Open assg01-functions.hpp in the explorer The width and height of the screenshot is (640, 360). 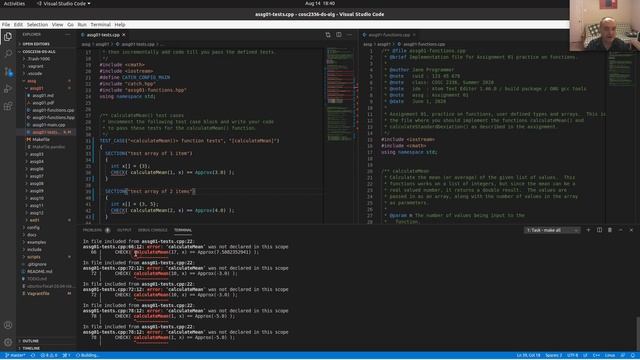pos(53,118)
